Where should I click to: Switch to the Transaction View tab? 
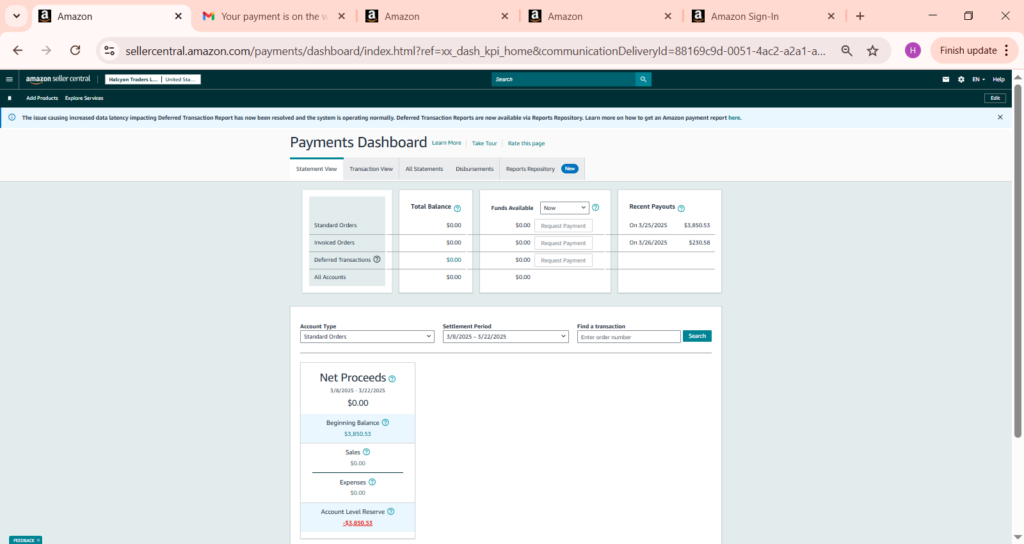(x=371, y=169)
